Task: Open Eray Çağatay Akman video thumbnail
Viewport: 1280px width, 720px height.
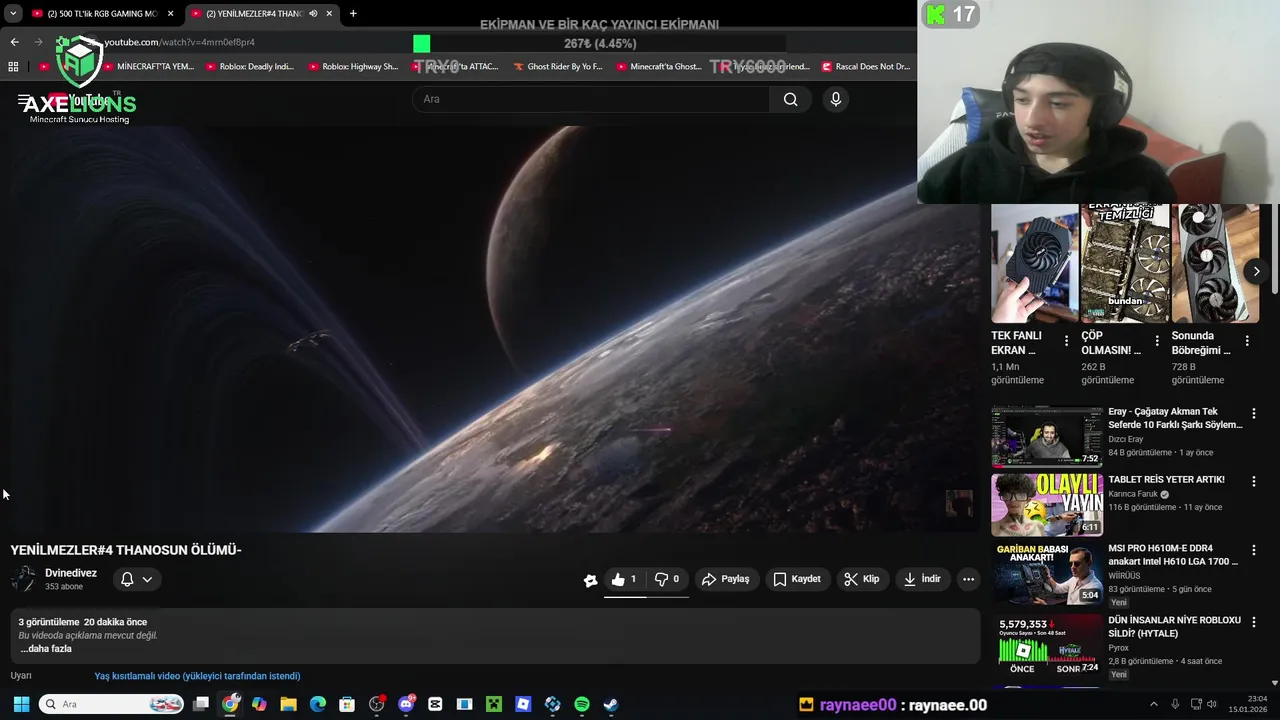Action: 1047,437
